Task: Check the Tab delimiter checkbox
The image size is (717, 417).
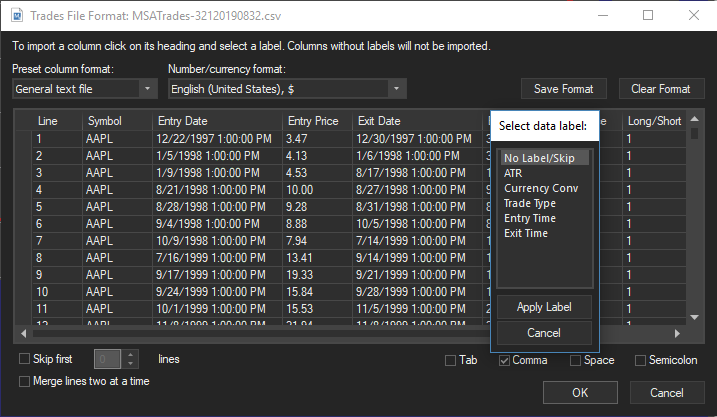Action: [x=450, y=360]
